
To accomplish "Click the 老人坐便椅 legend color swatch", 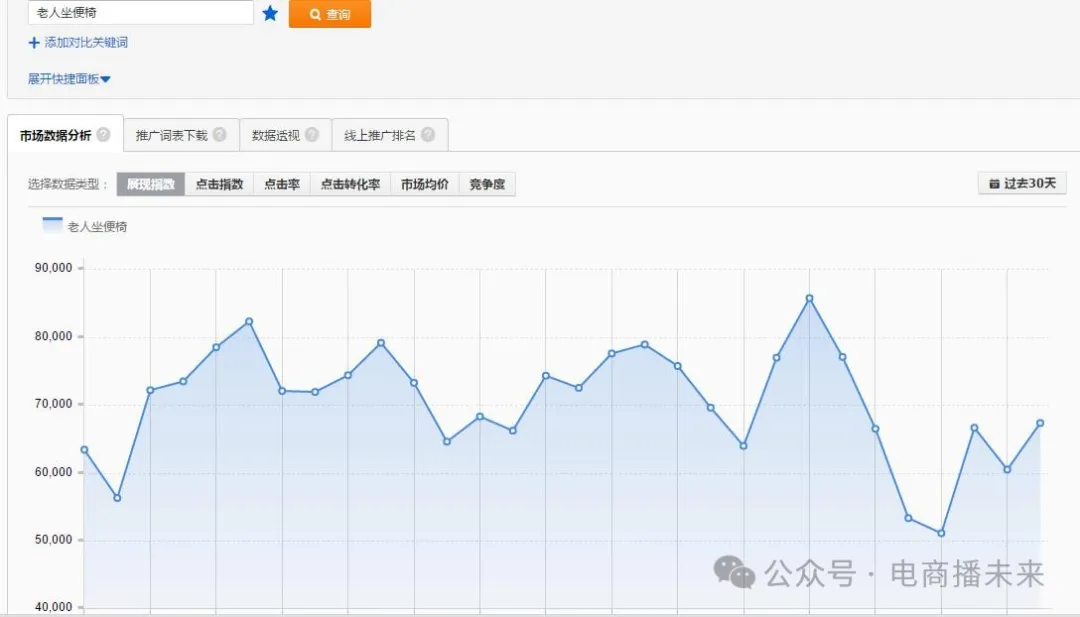I will (x=52, y=225).
